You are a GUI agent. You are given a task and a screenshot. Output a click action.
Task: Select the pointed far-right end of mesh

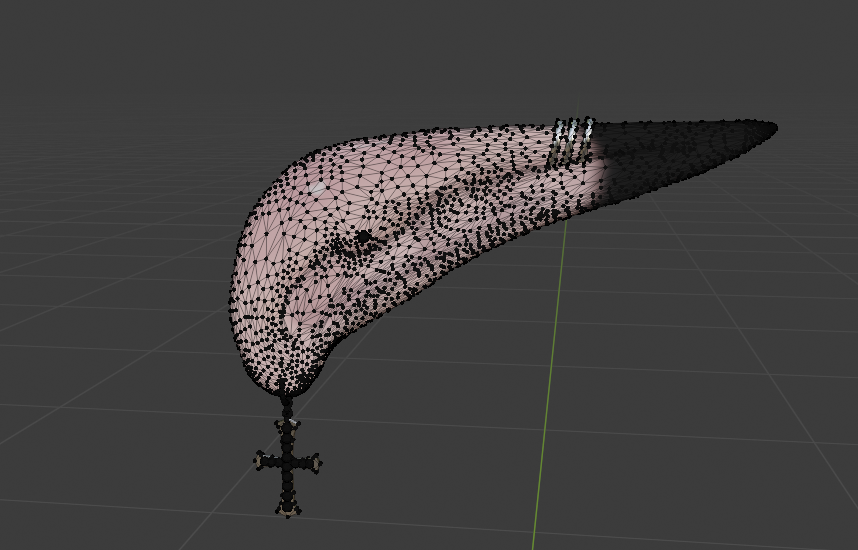pyautogui.click(x=770, y=127)
